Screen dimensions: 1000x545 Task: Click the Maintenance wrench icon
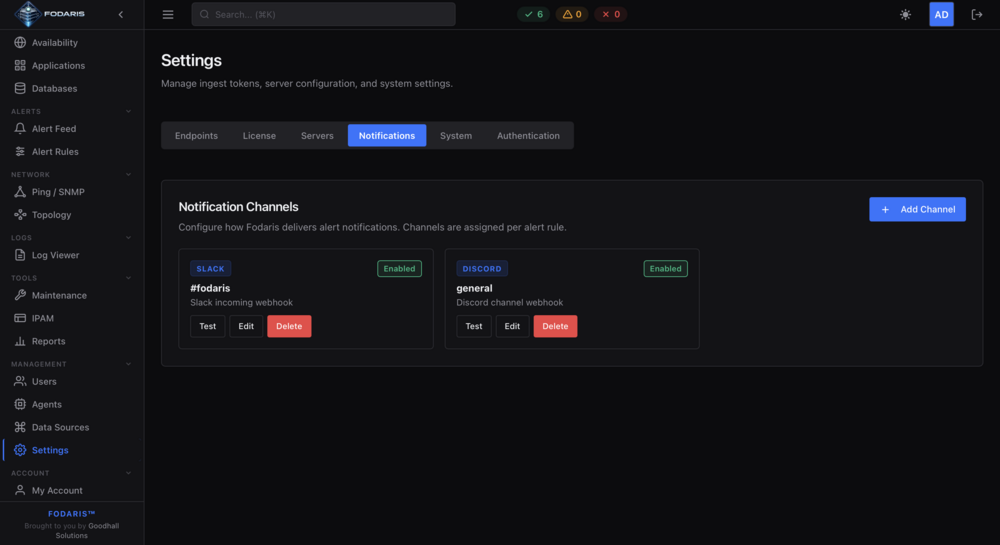20,295
